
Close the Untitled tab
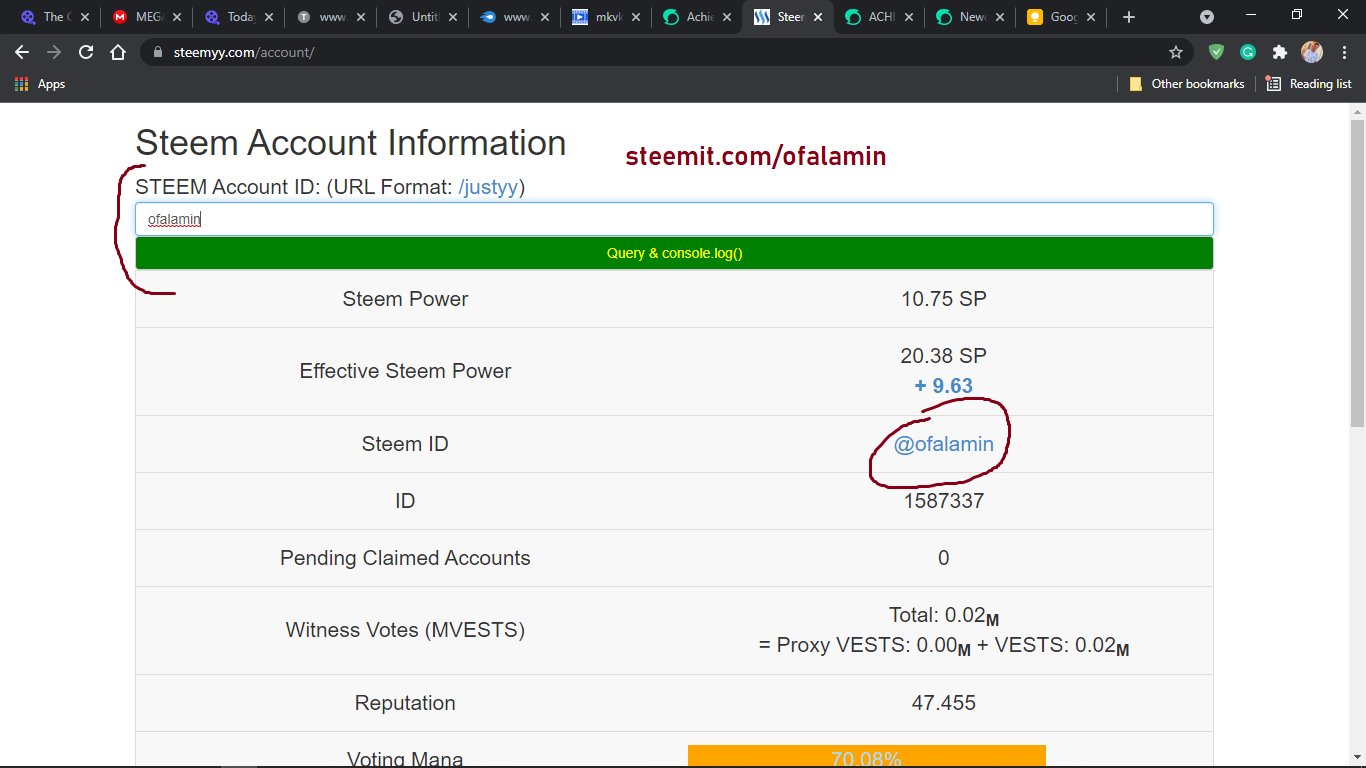[x=452, y=17]
